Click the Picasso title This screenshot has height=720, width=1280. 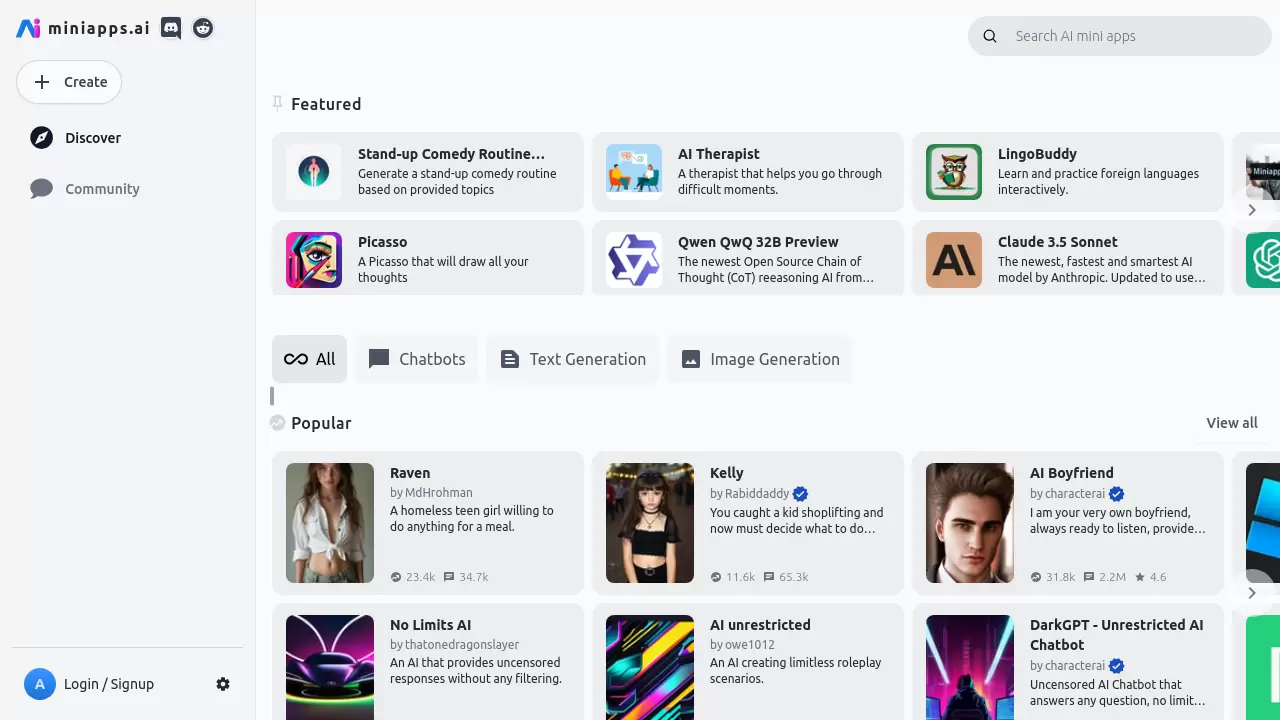click(x=382, y=242)
